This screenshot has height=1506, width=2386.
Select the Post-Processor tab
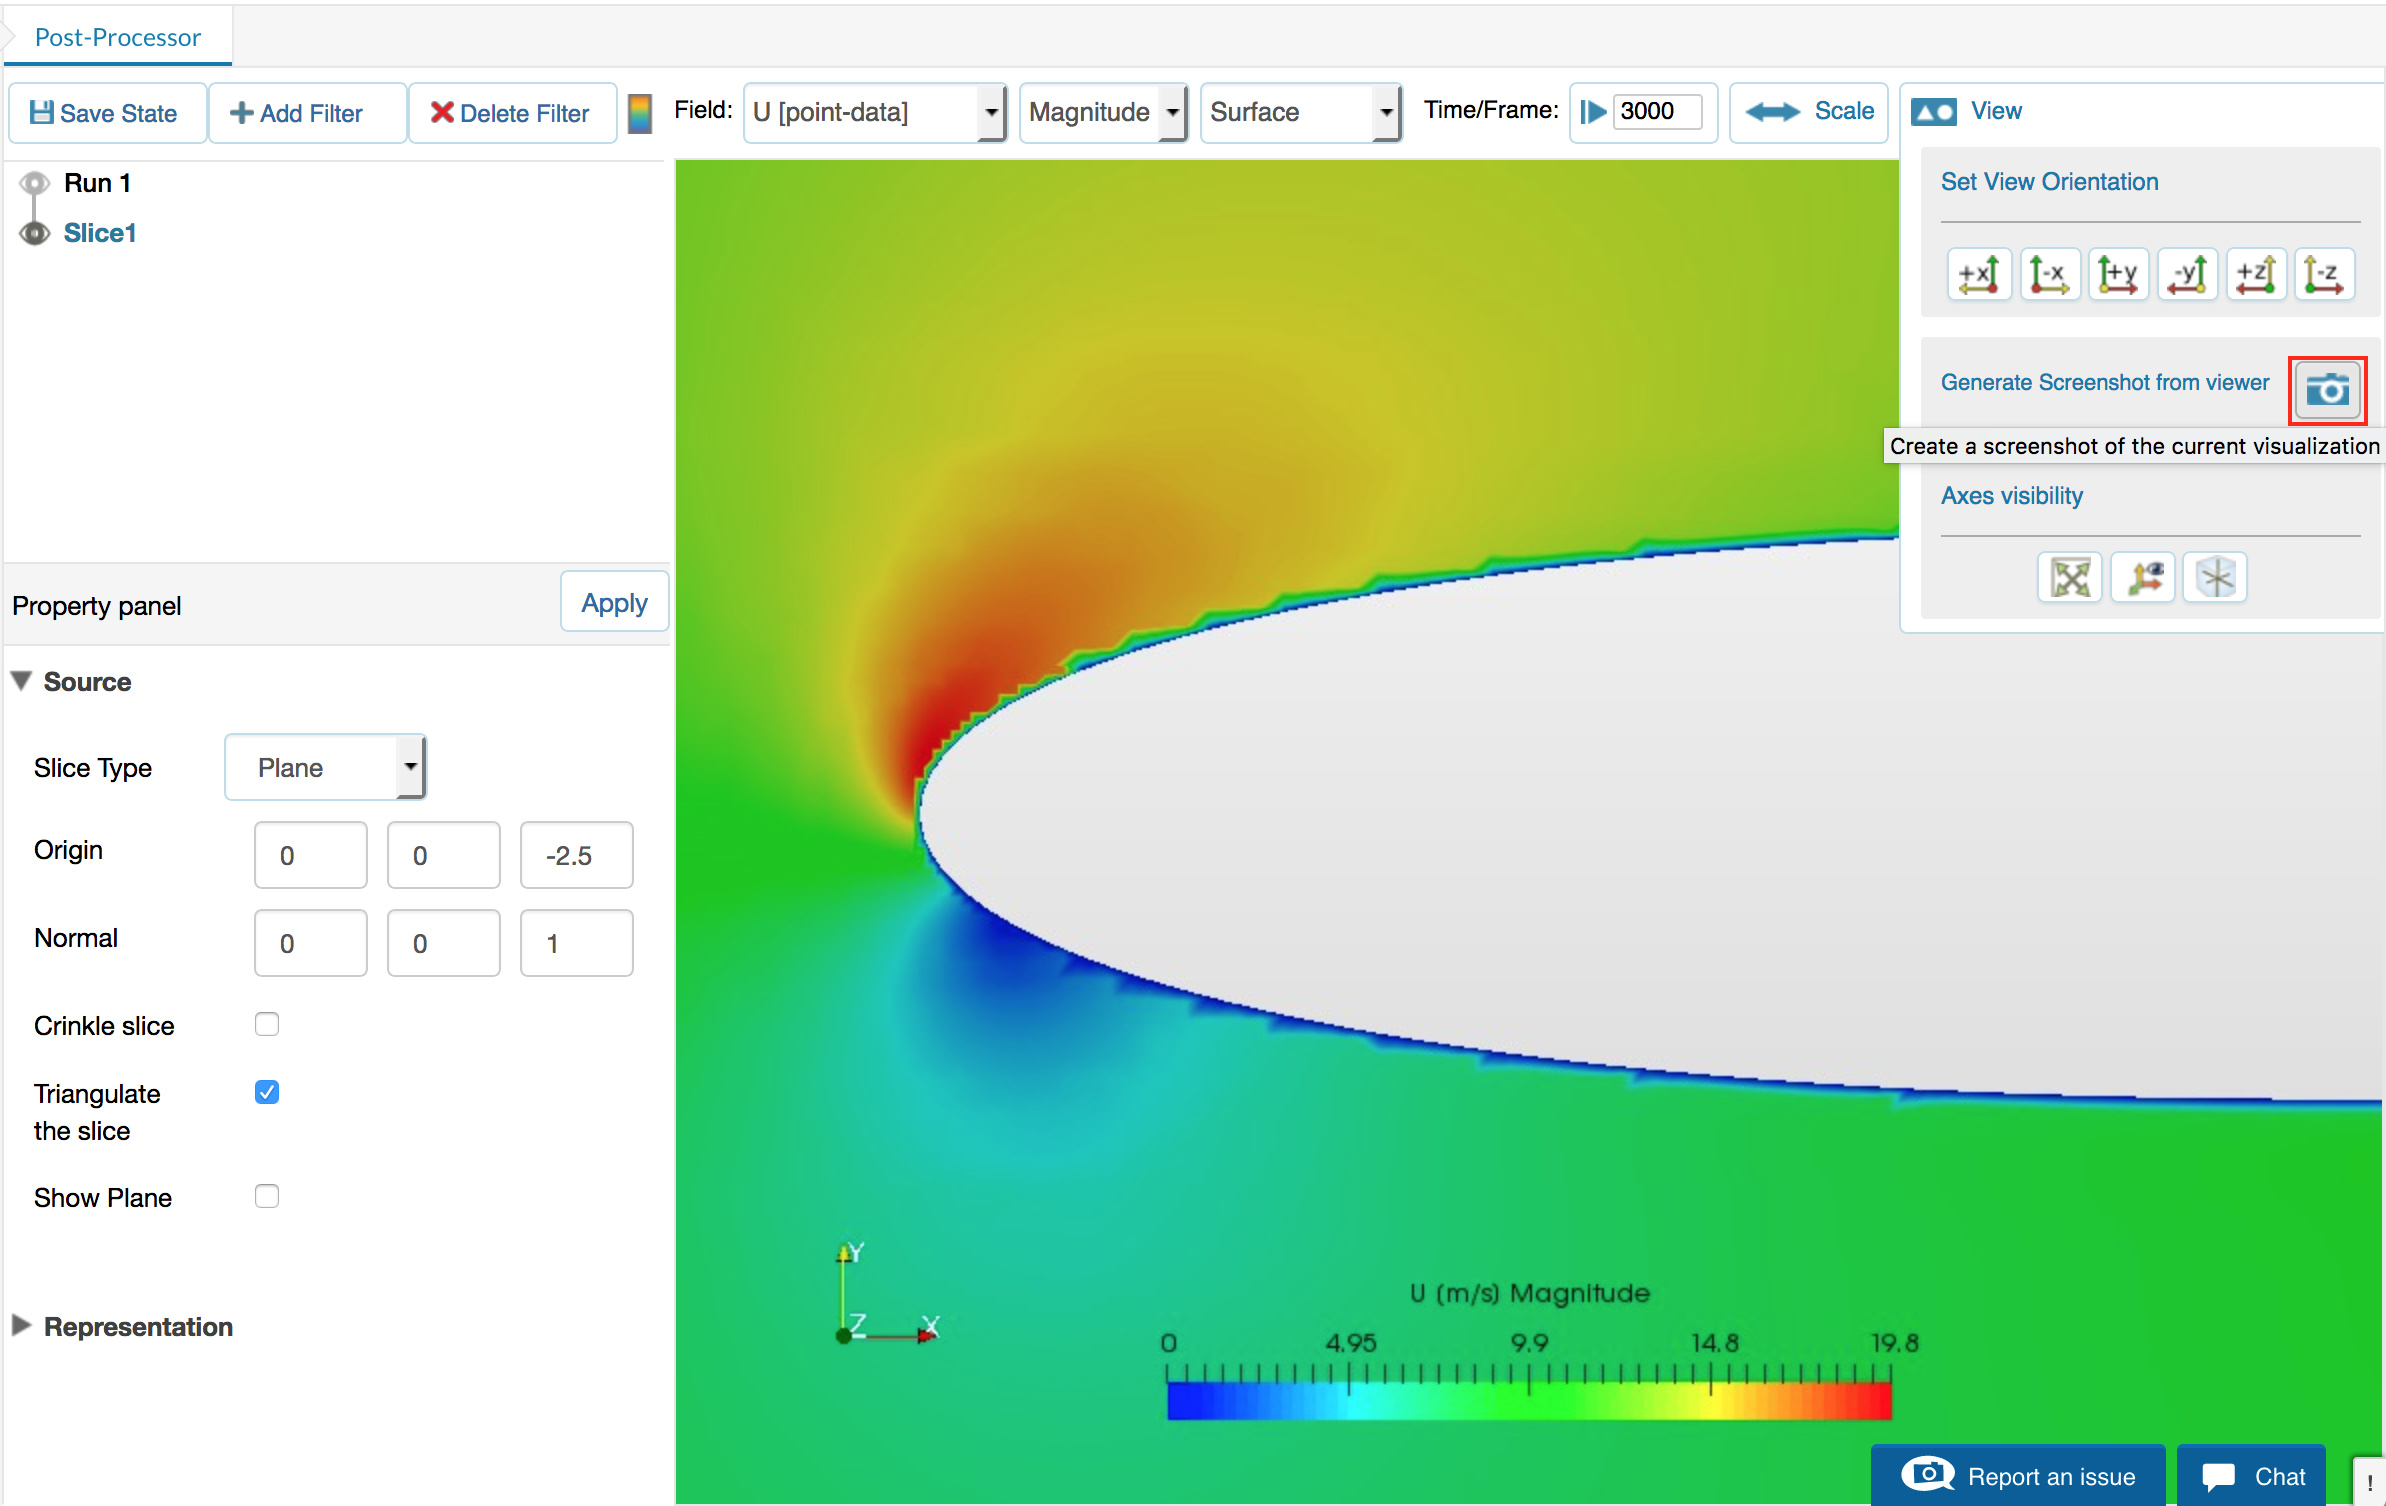pos(117,37)
